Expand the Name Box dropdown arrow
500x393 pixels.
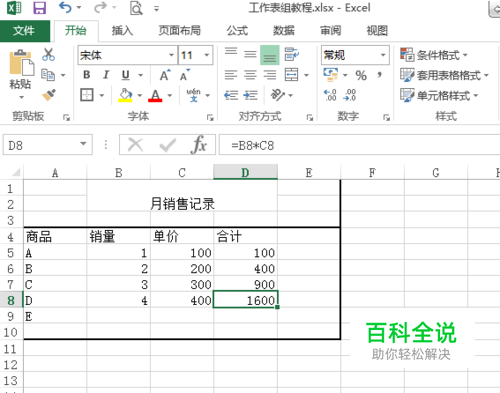click(83, 144)
